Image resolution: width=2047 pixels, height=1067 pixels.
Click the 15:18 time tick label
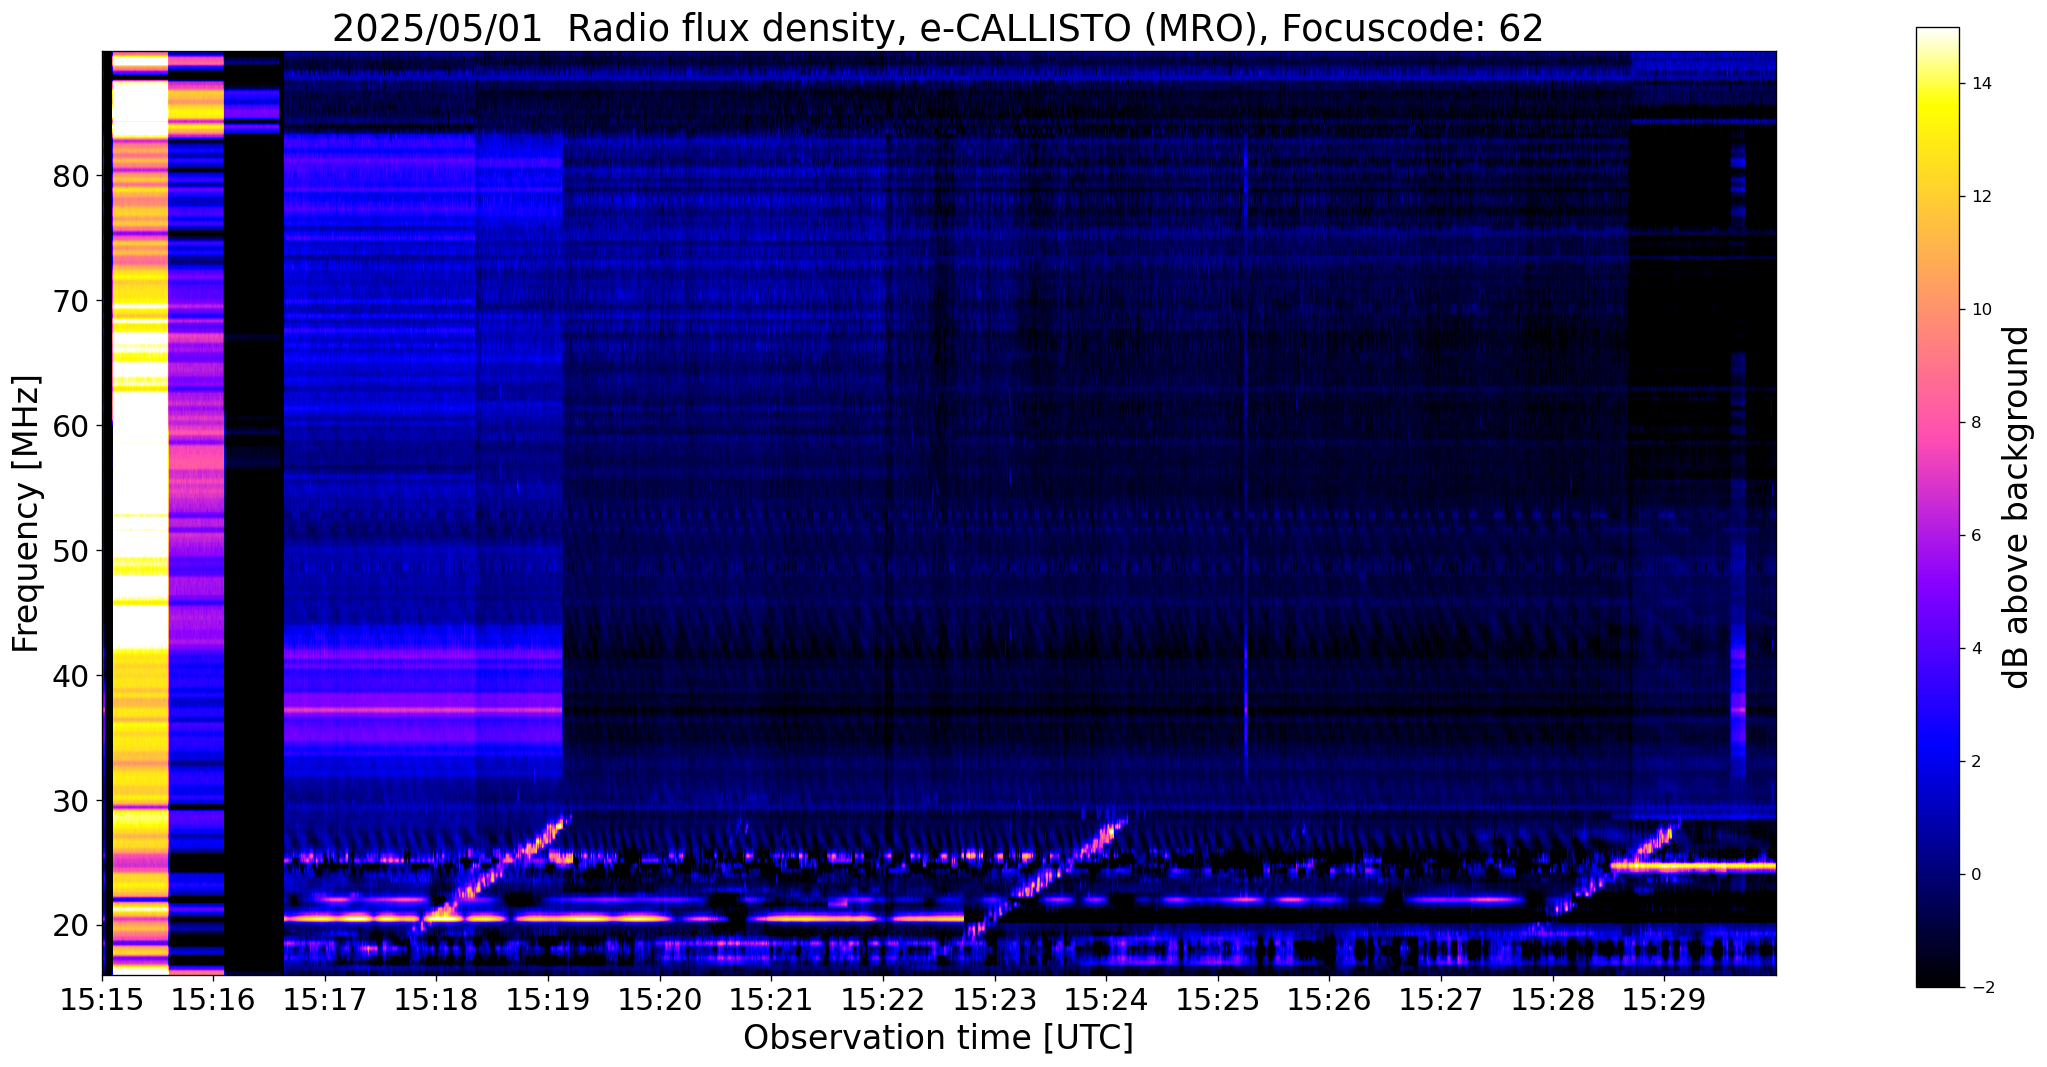436,999
